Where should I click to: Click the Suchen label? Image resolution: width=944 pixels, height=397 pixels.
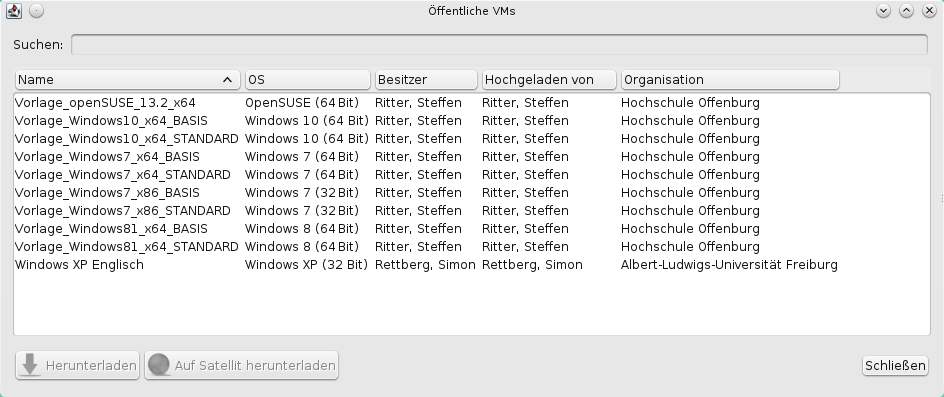[x=38, y=45]
